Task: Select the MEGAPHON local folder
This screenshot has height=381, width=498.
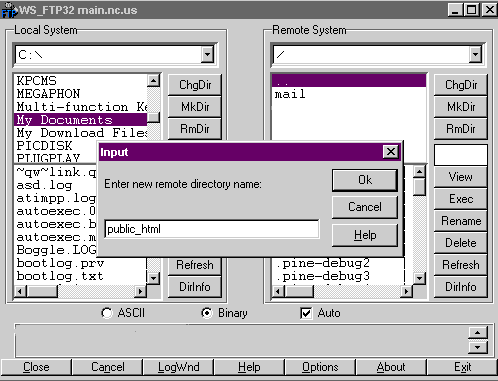Action: pos(80,94)
